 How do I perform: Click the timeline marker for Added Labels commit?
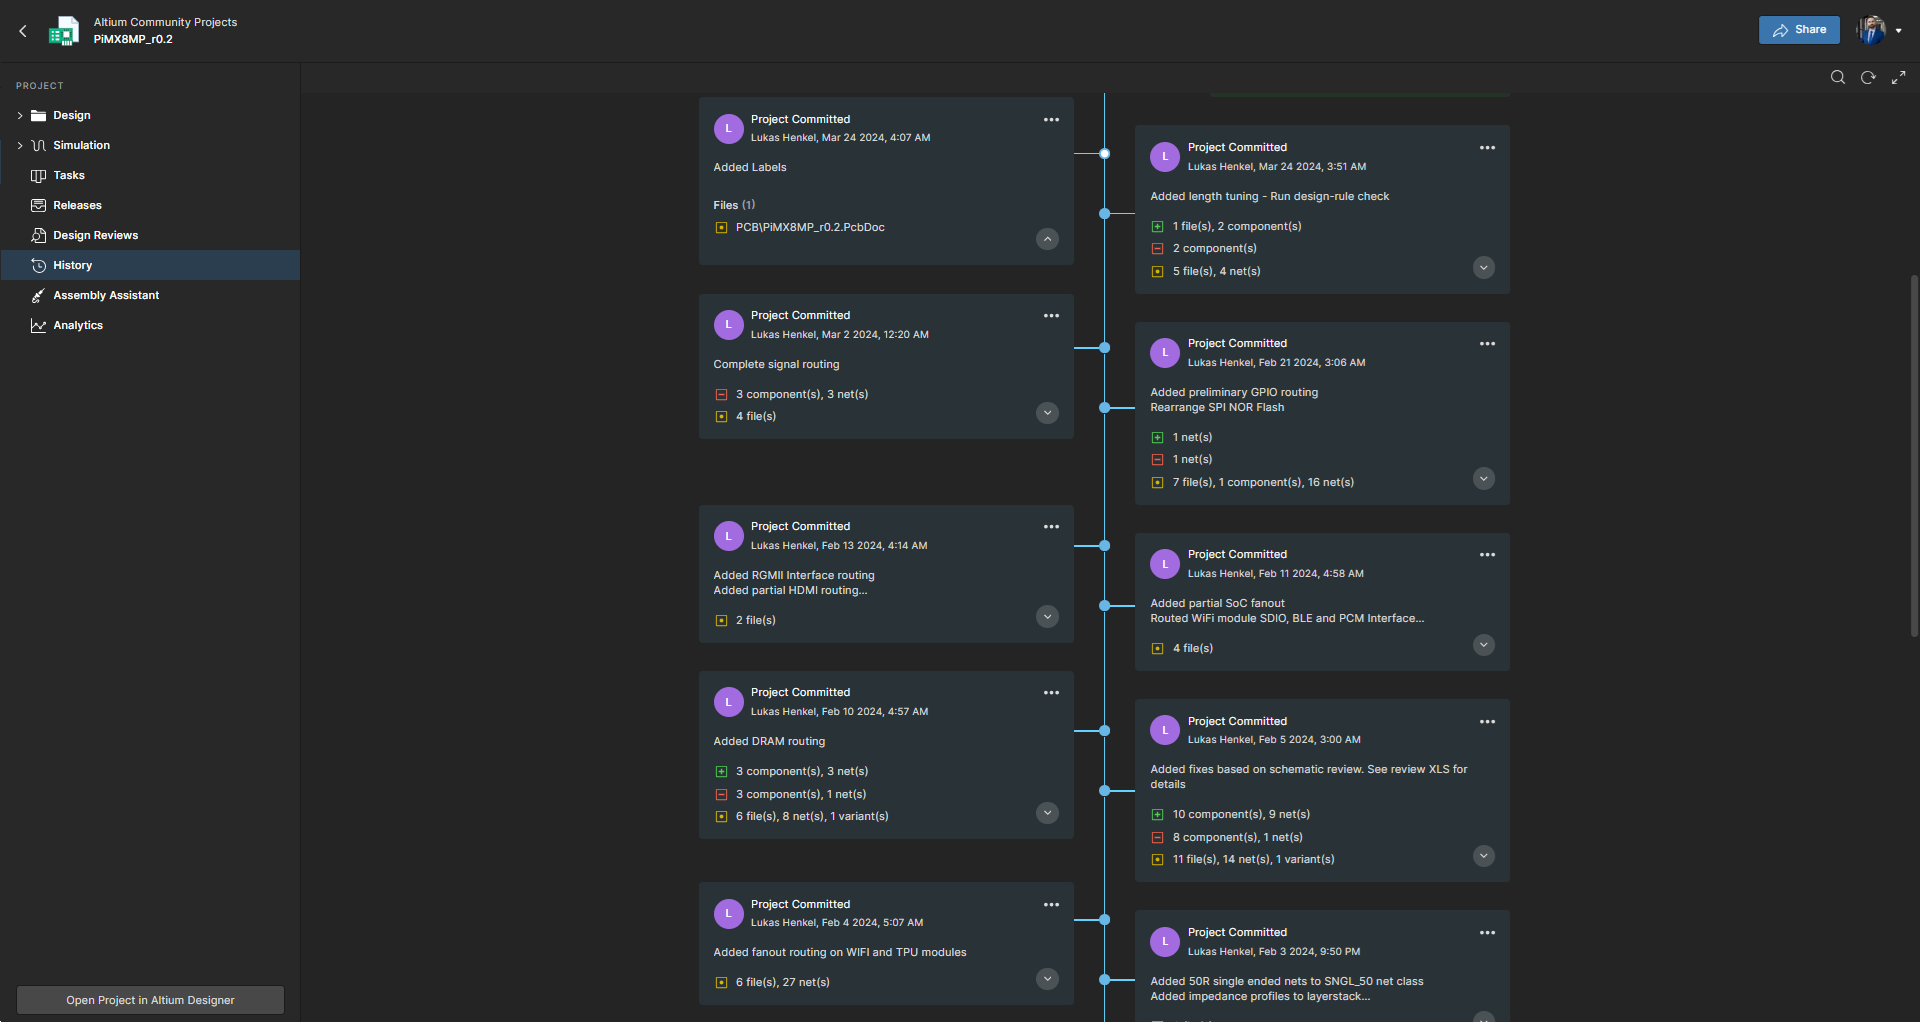pyautogui.click(x=1104, y=154)
